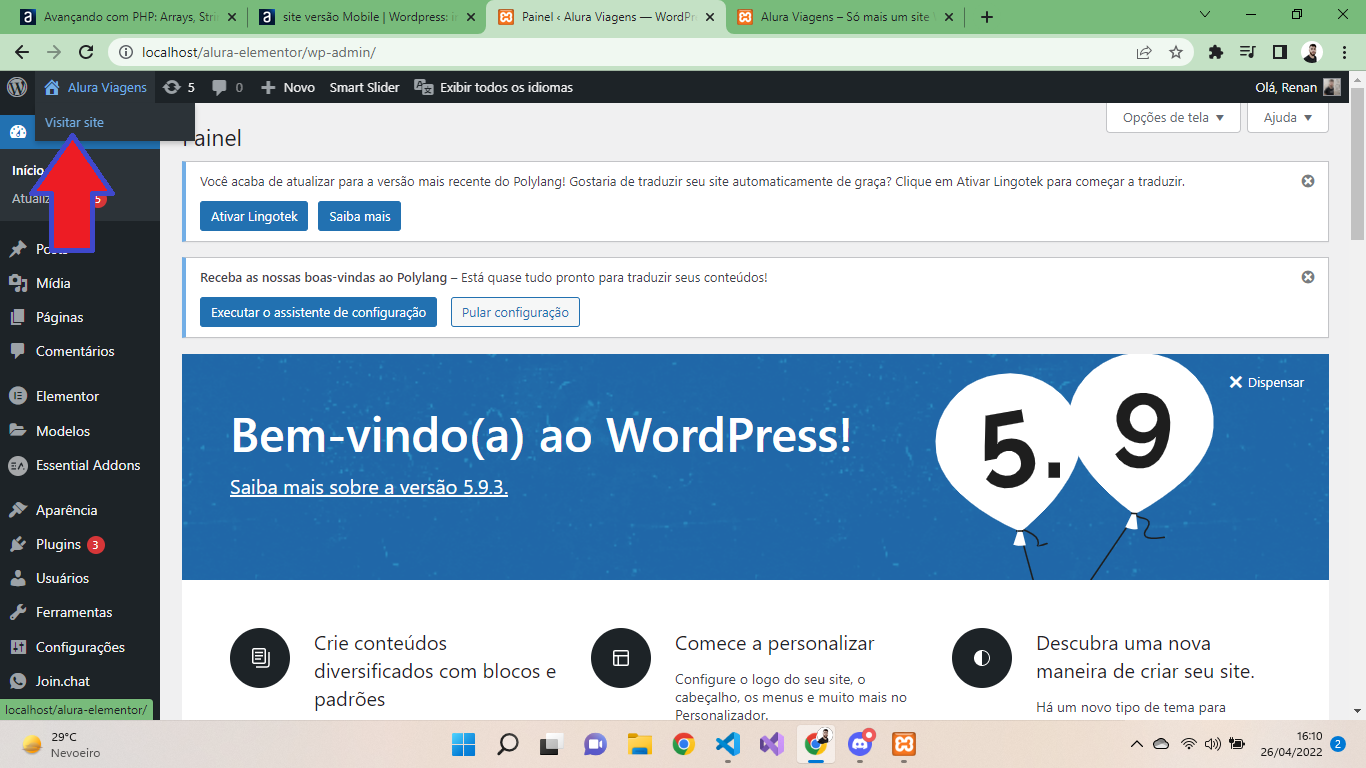Switch to the site versão Mobile tab
This screenshot has height=768, width=1366.
[x=367, y=16]
